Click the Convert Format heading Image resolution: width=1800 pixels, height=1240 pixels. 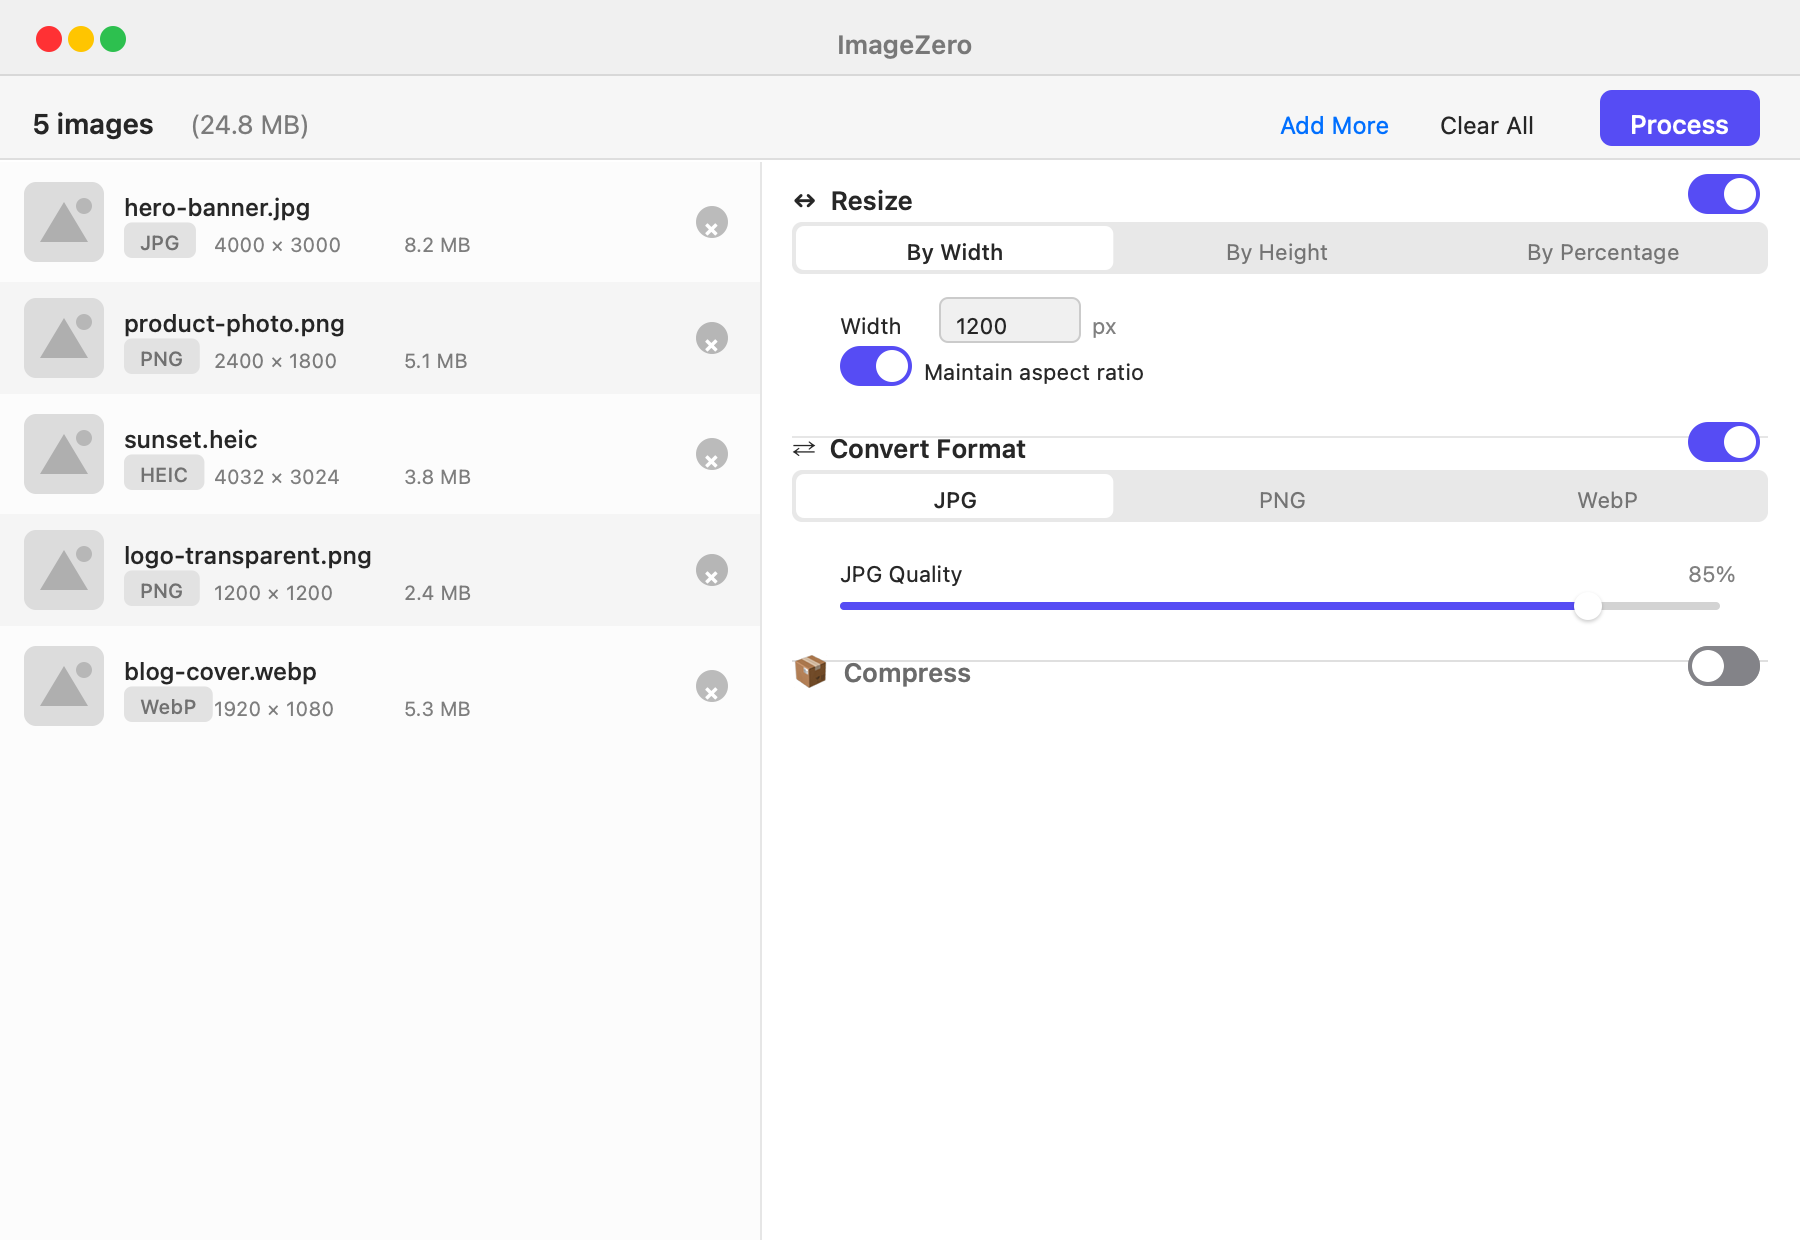point(928,449)
